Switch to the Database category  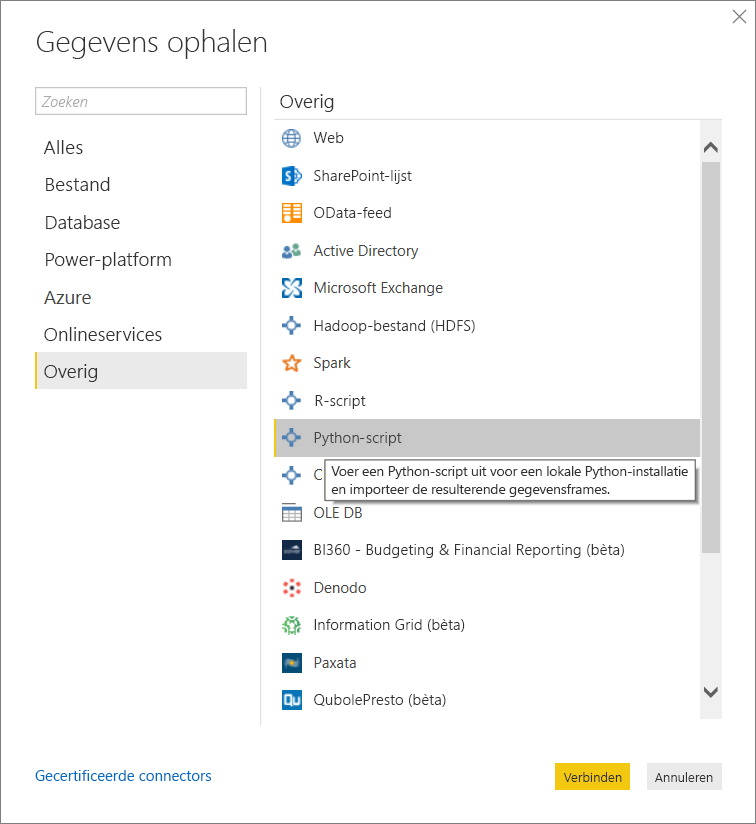tap(82, 222)
